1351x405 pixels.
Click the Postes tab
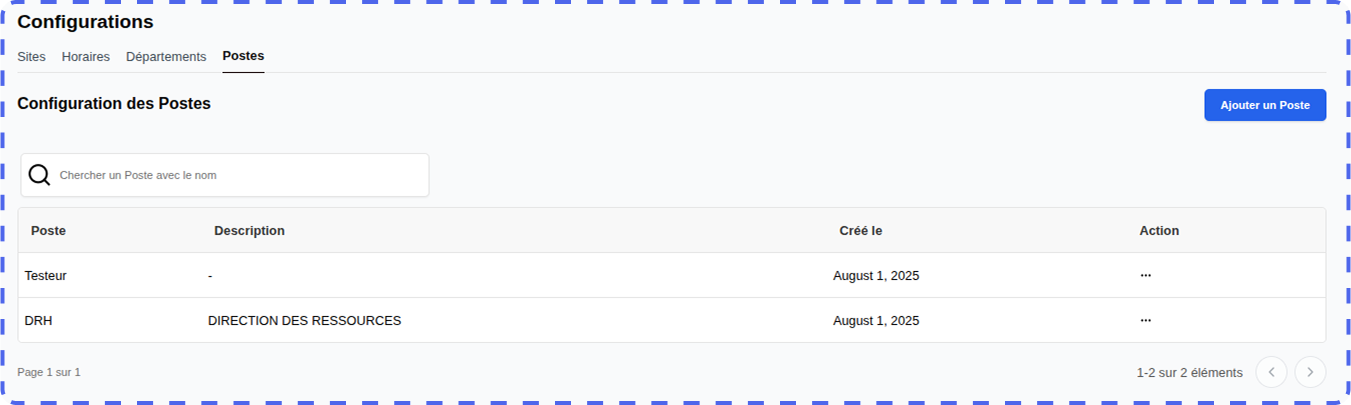243,56
